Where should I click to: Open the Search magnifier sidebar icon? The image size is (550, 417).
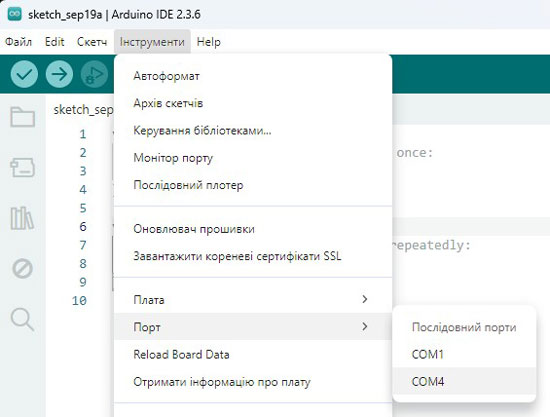22,320
